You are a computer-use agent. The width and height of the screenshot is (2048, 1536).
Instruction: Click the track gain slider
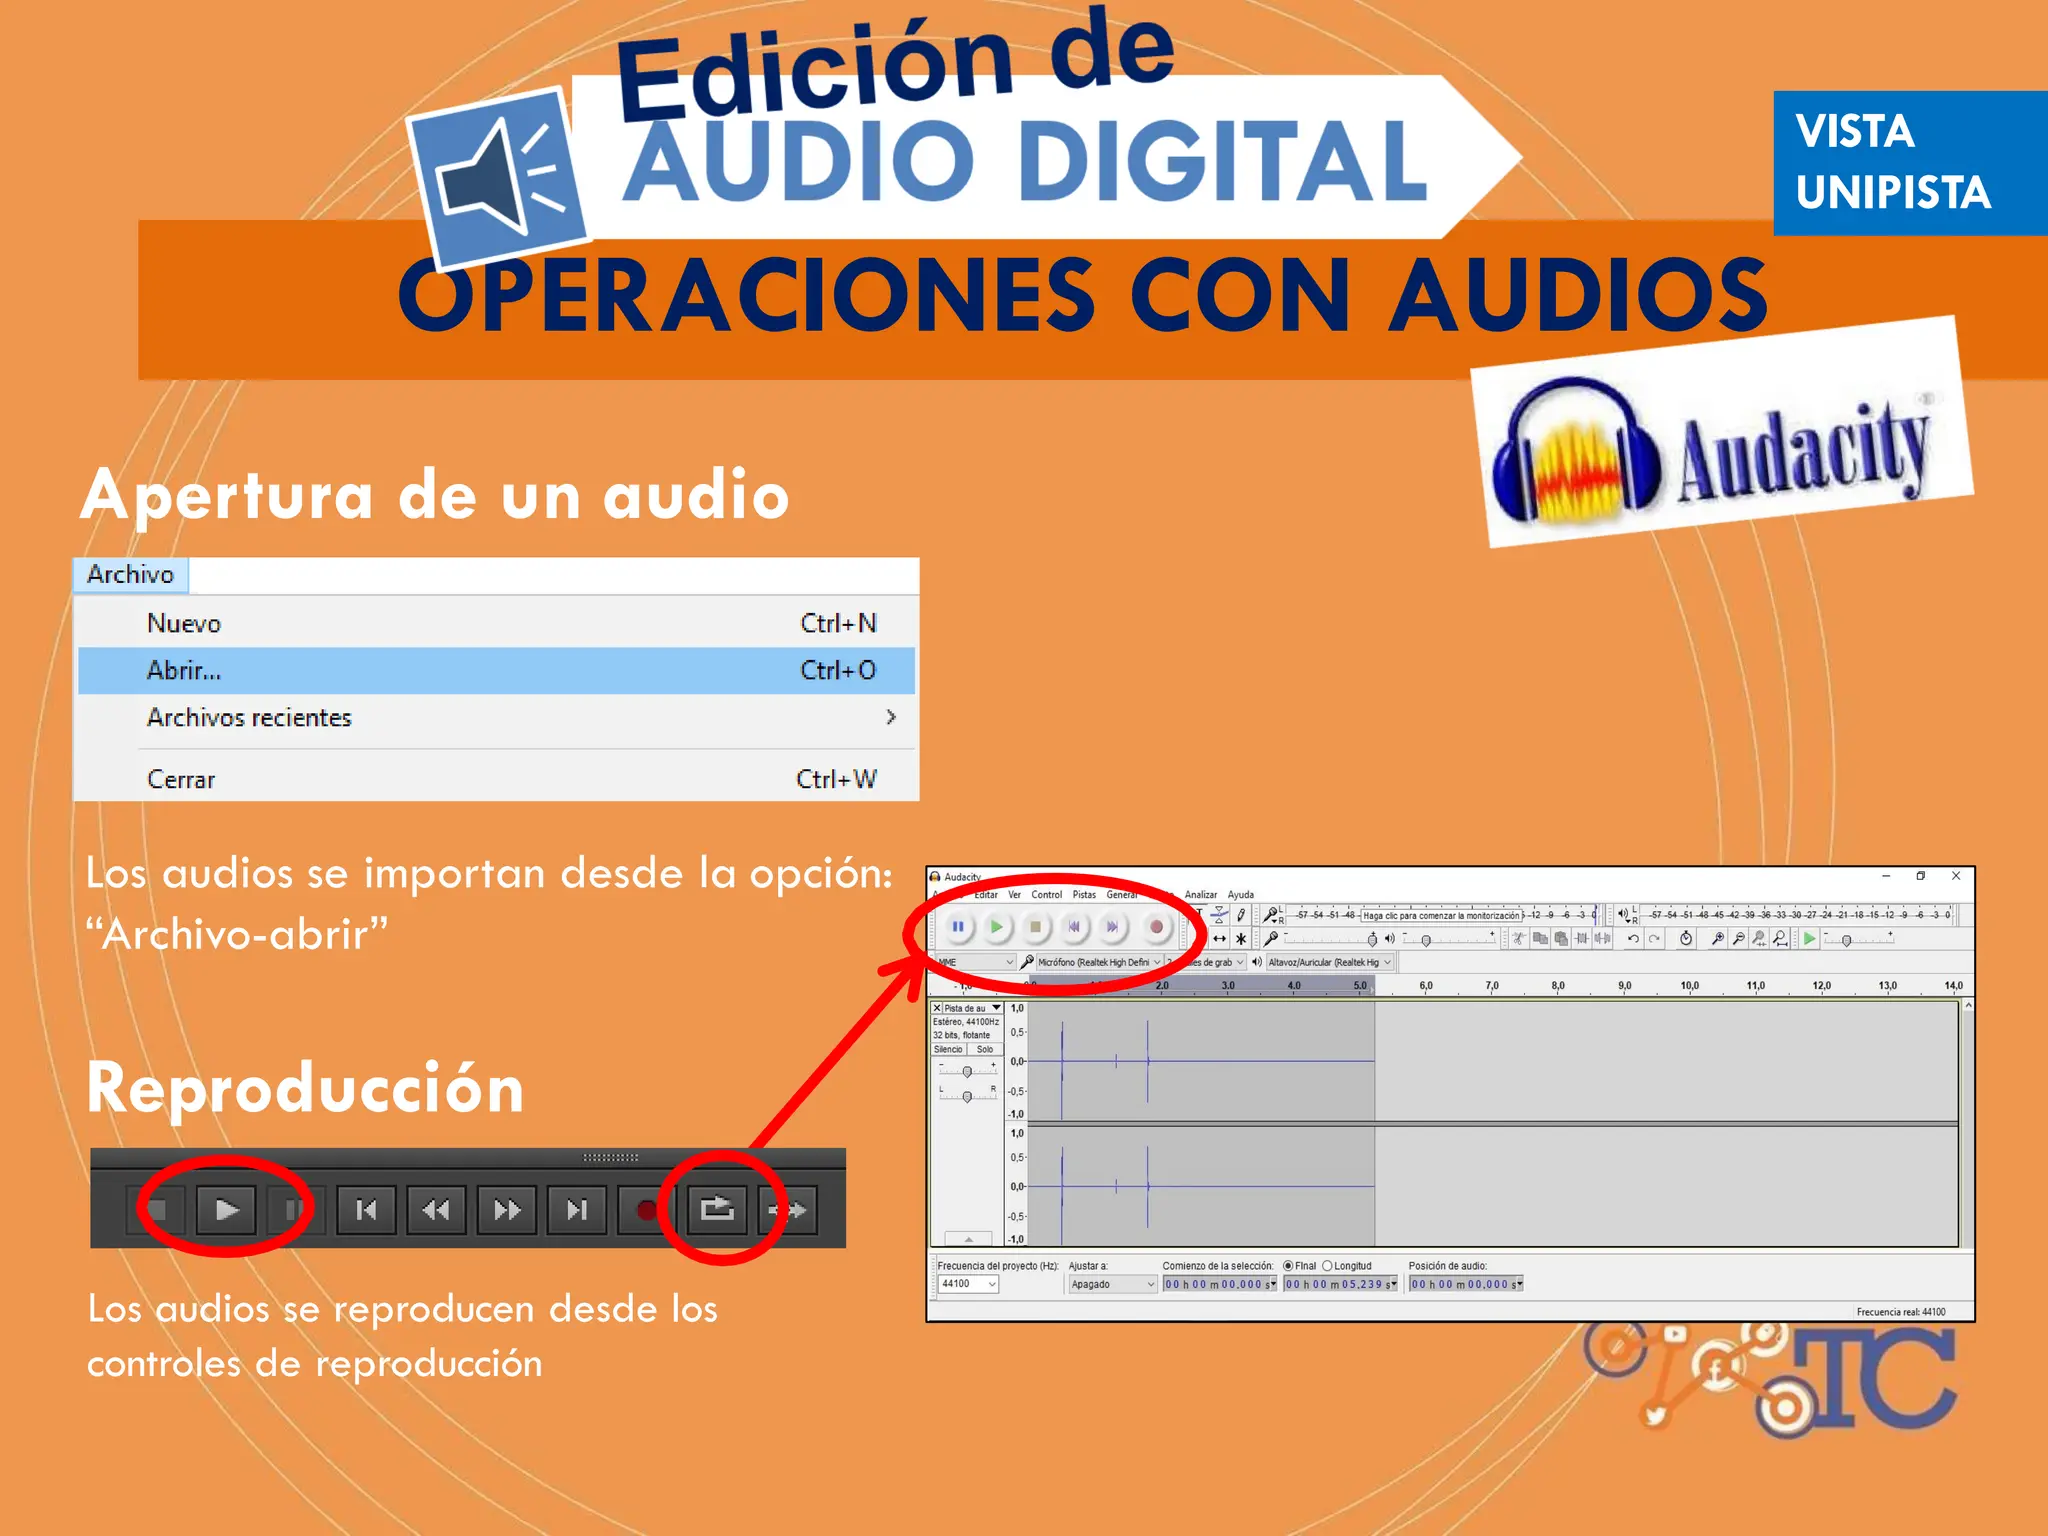tap(967, 1071)
